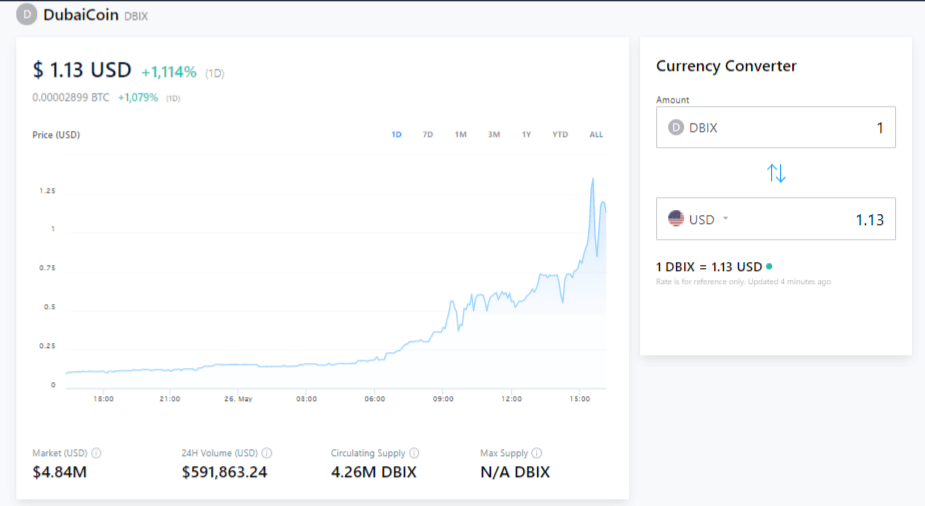Click the green live-rate status dot

pyautogui.click(x=769, y=267)
